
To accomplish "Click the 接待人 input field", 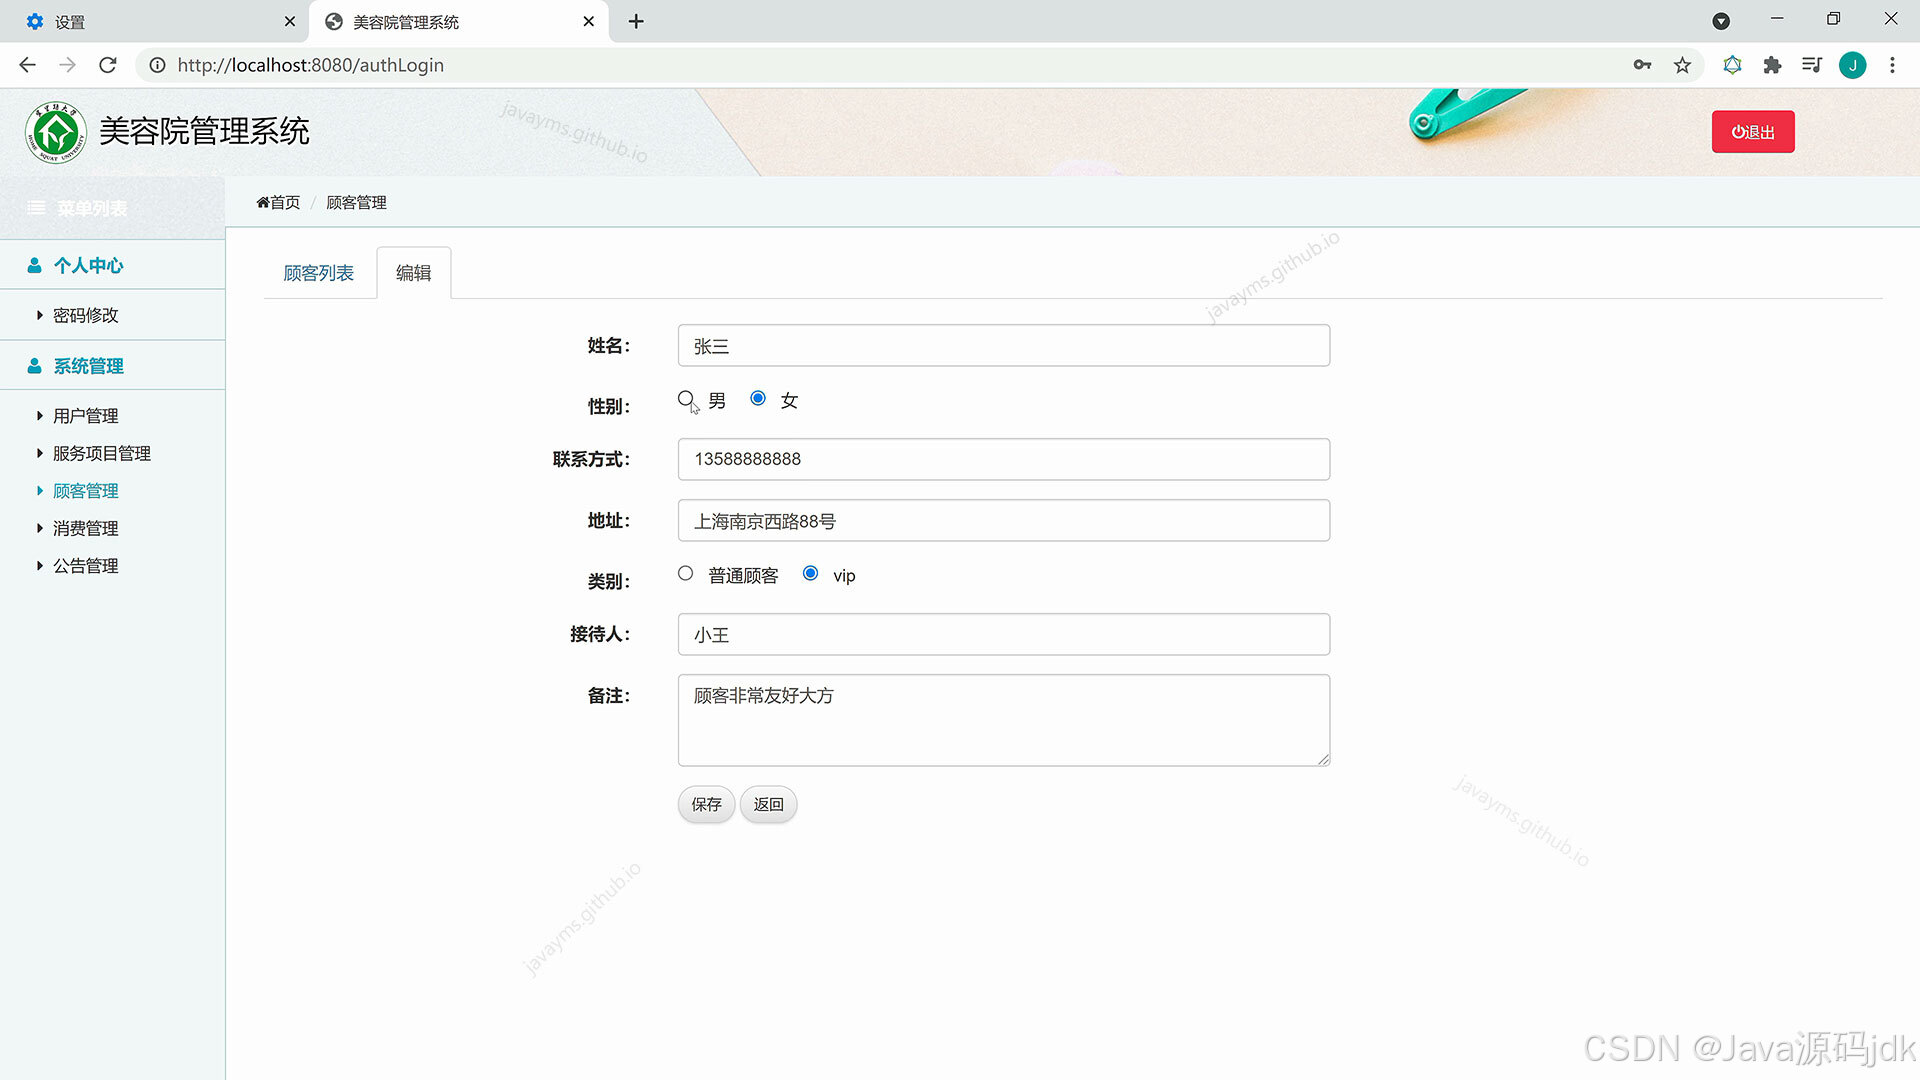I will (1004, 635).
